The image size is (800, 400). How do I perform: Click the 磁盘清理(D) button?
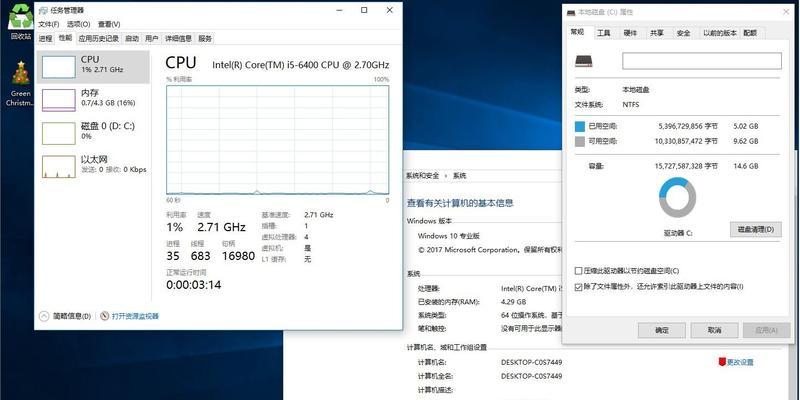[x=756, y=230]
